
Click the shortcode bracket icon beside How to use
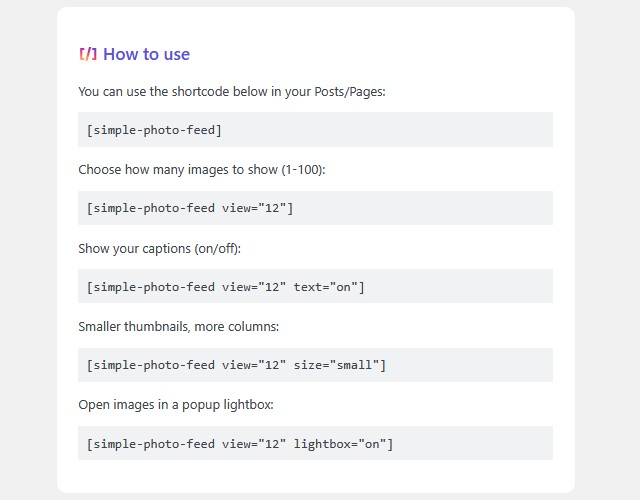(88, 54)
